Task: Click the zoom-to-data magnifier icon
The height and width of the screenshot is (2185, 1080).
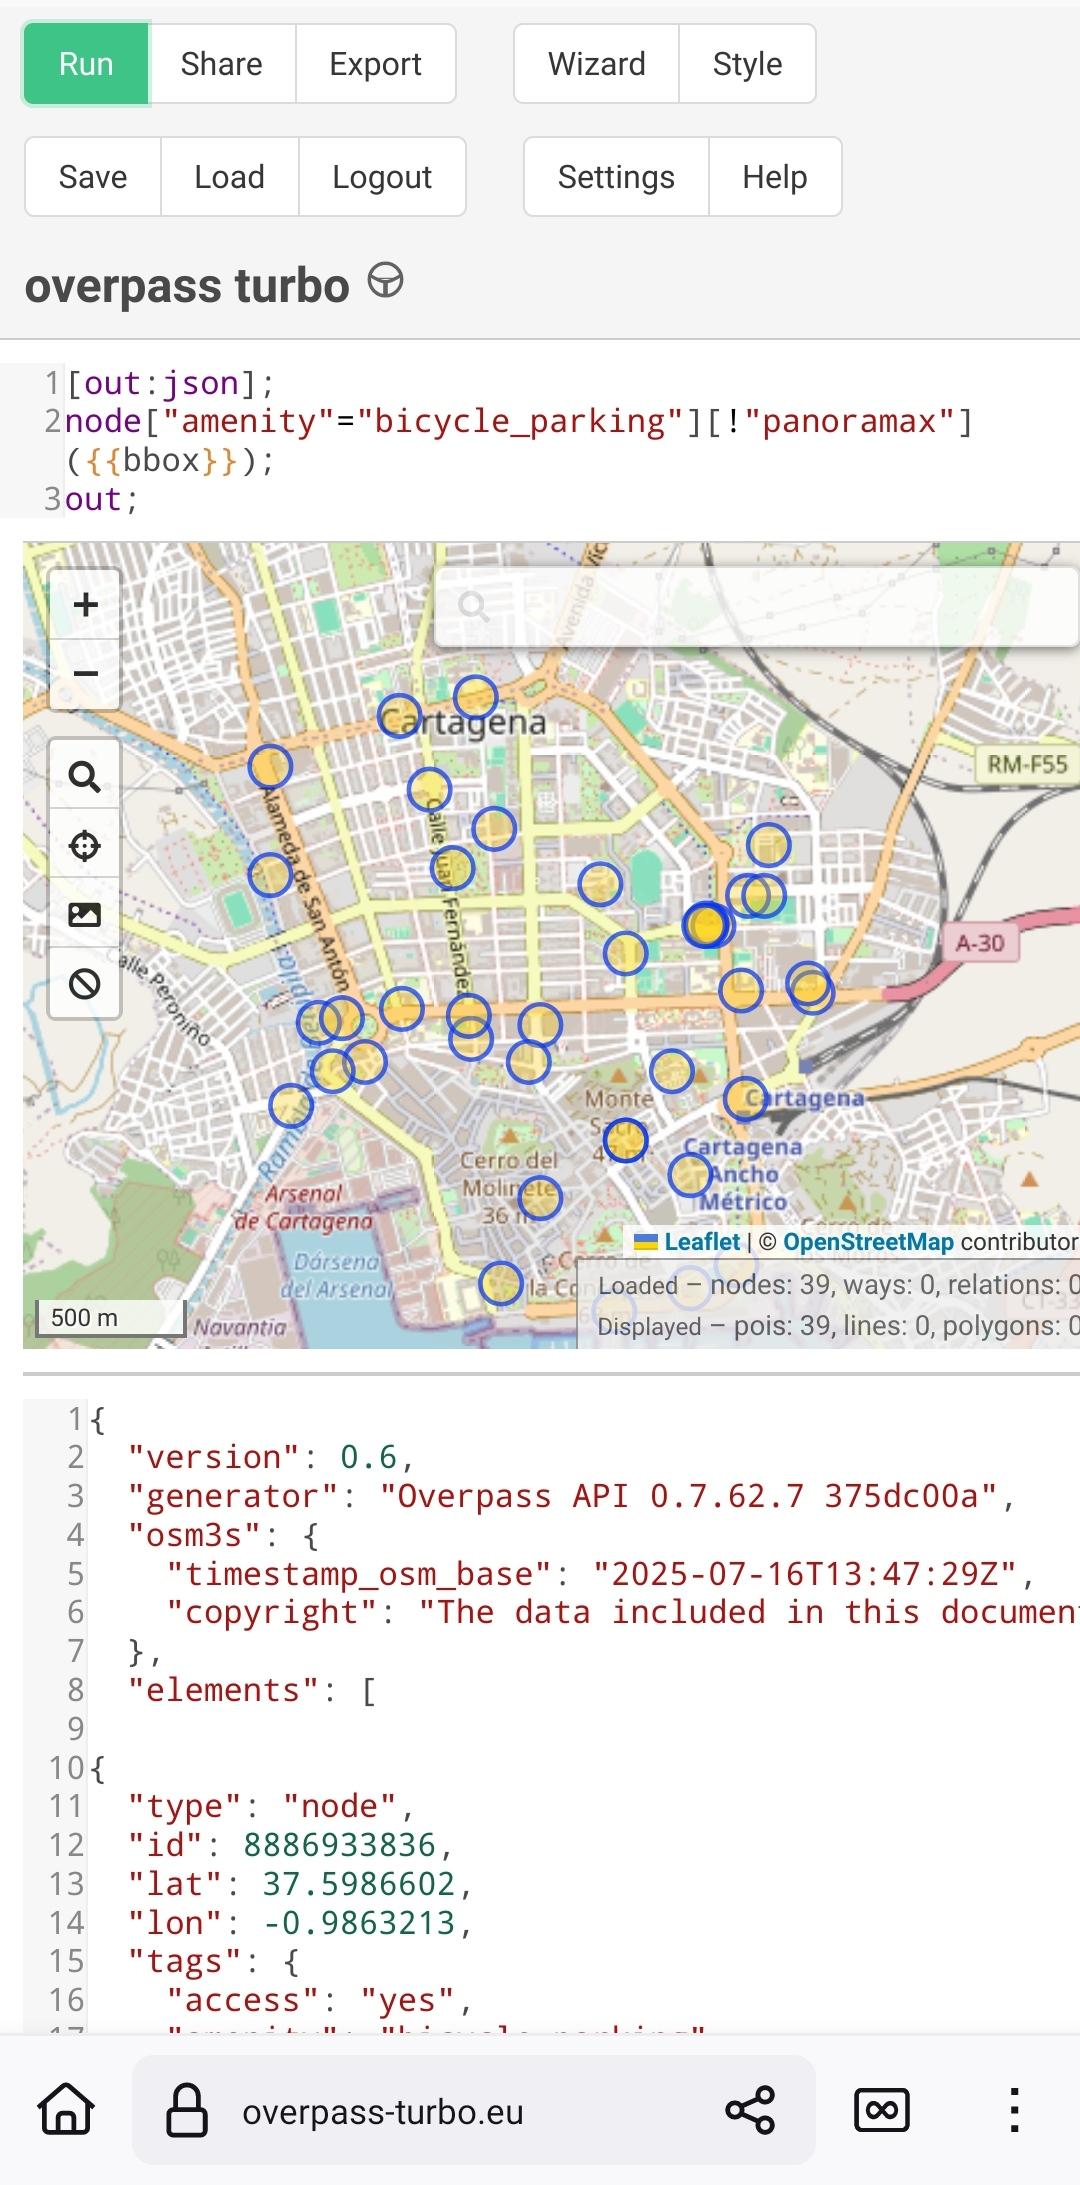Action: [x=85, y=776]
